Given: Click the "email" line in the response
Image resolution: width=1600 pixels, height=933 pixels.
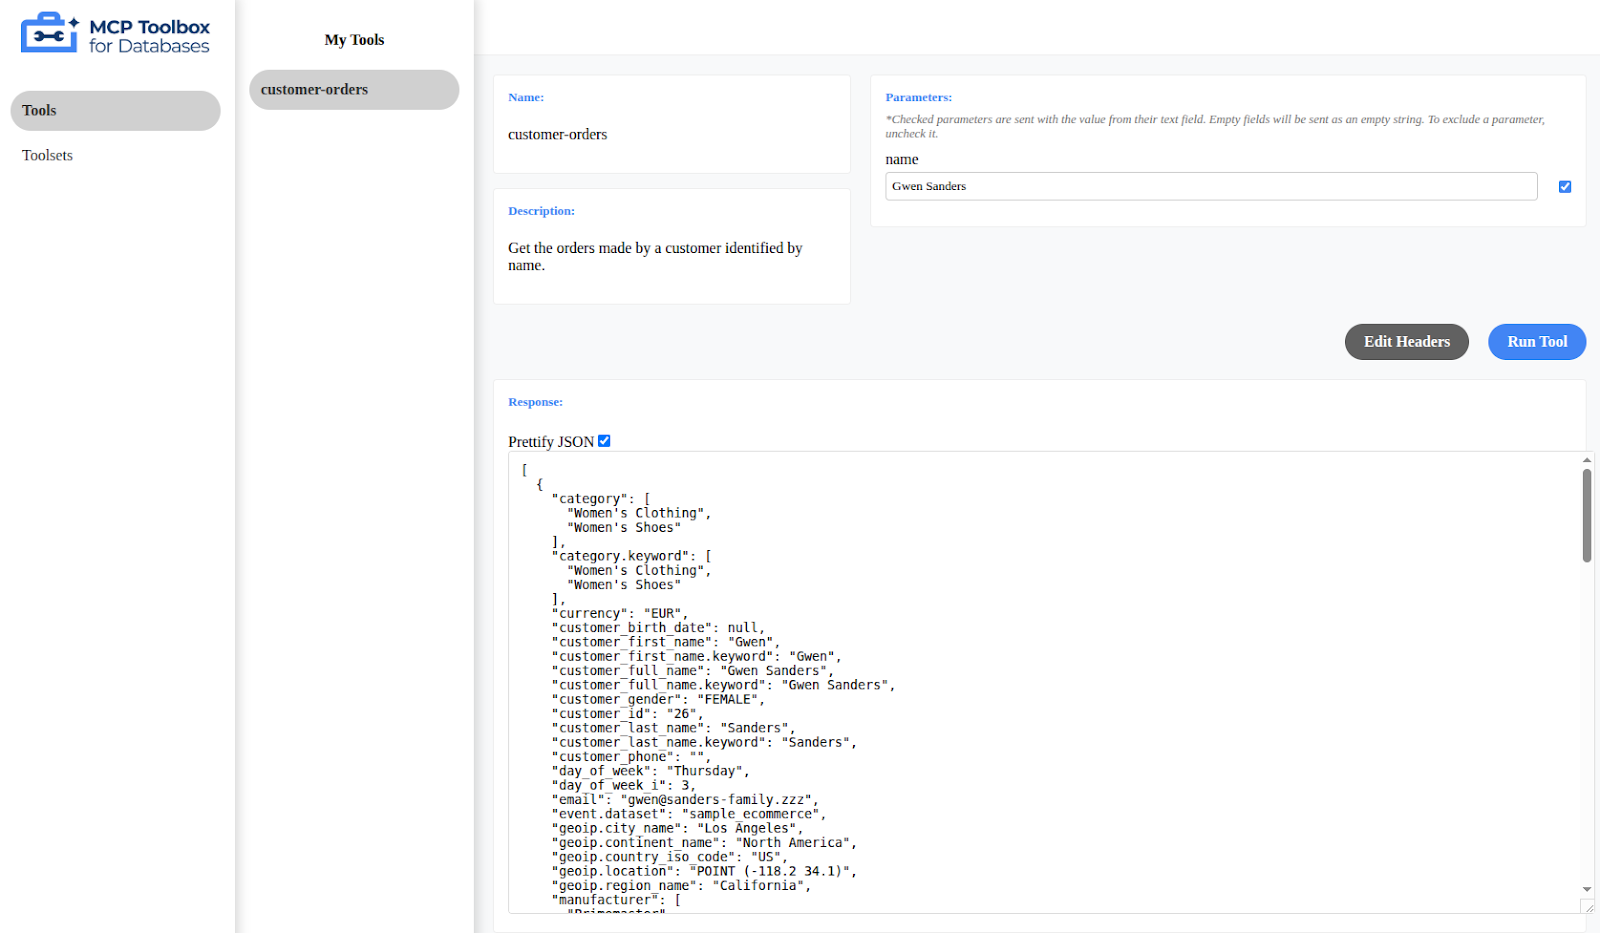Looking at the screenshot, I should 685,800.
